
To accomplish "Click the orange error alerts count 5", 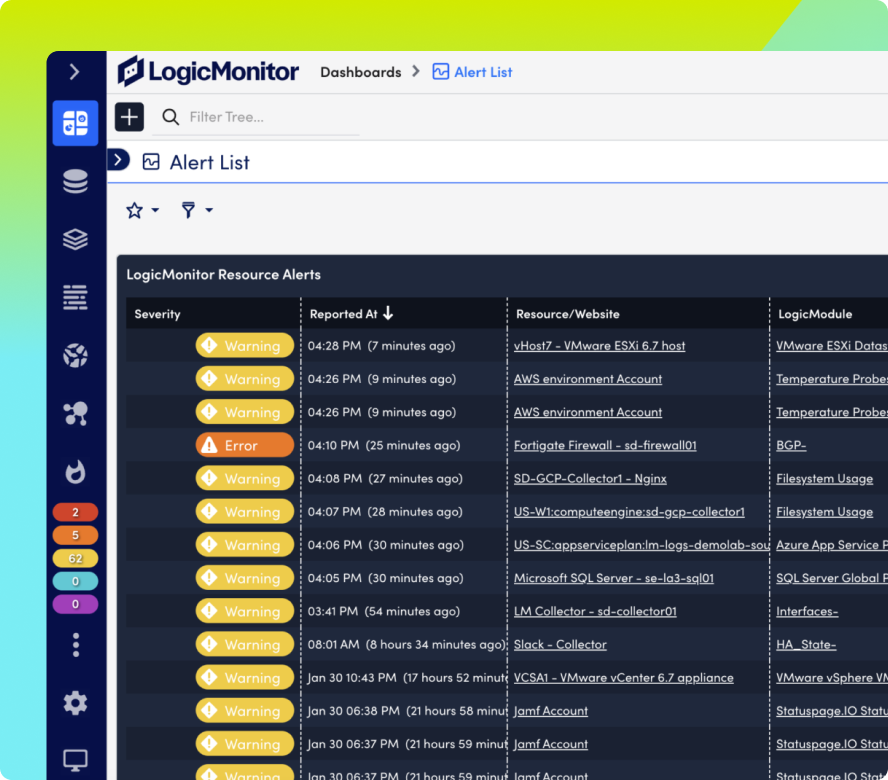I will pyautogui.click(x=75, y=535).
